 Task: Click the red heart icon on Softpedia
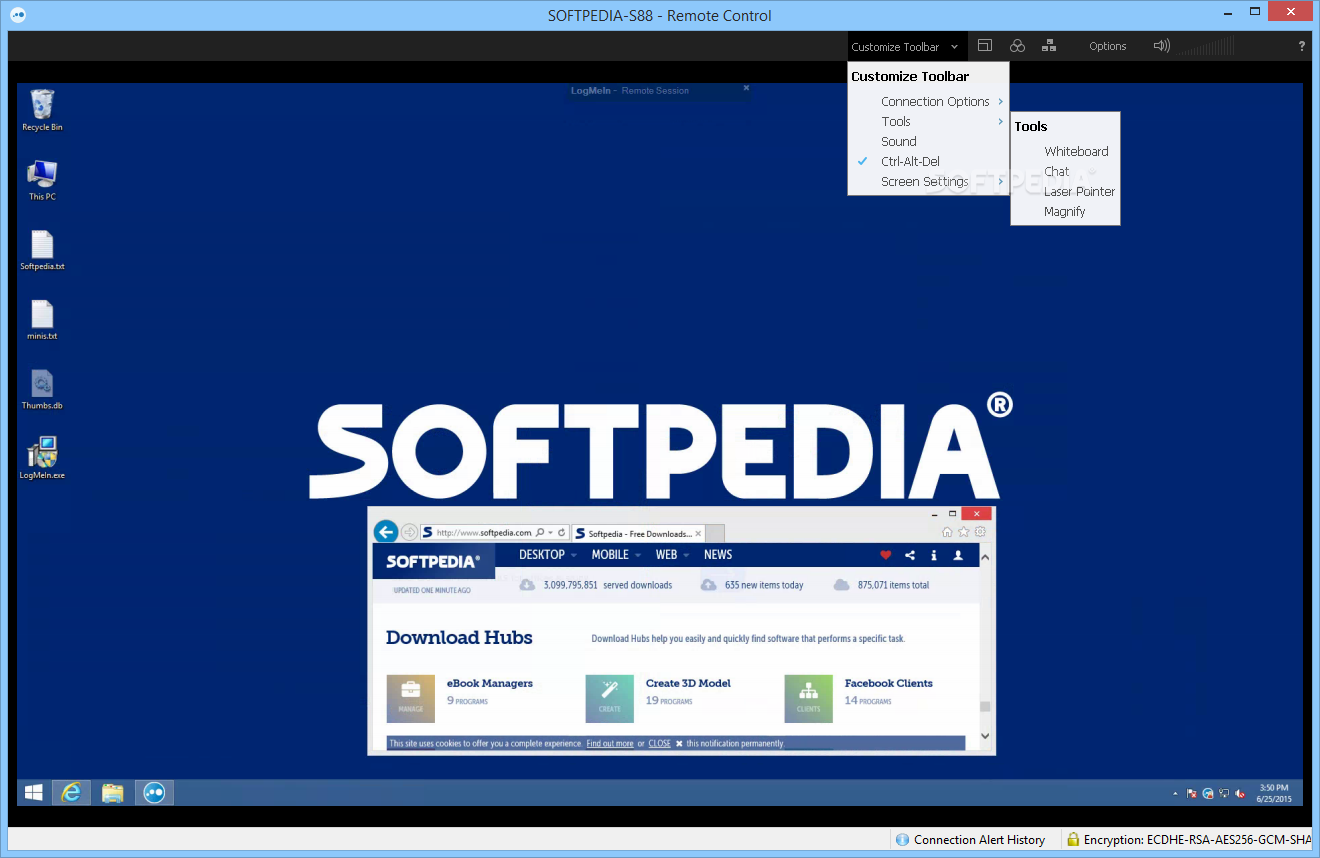pyautogui.click(x=885, y=555)
